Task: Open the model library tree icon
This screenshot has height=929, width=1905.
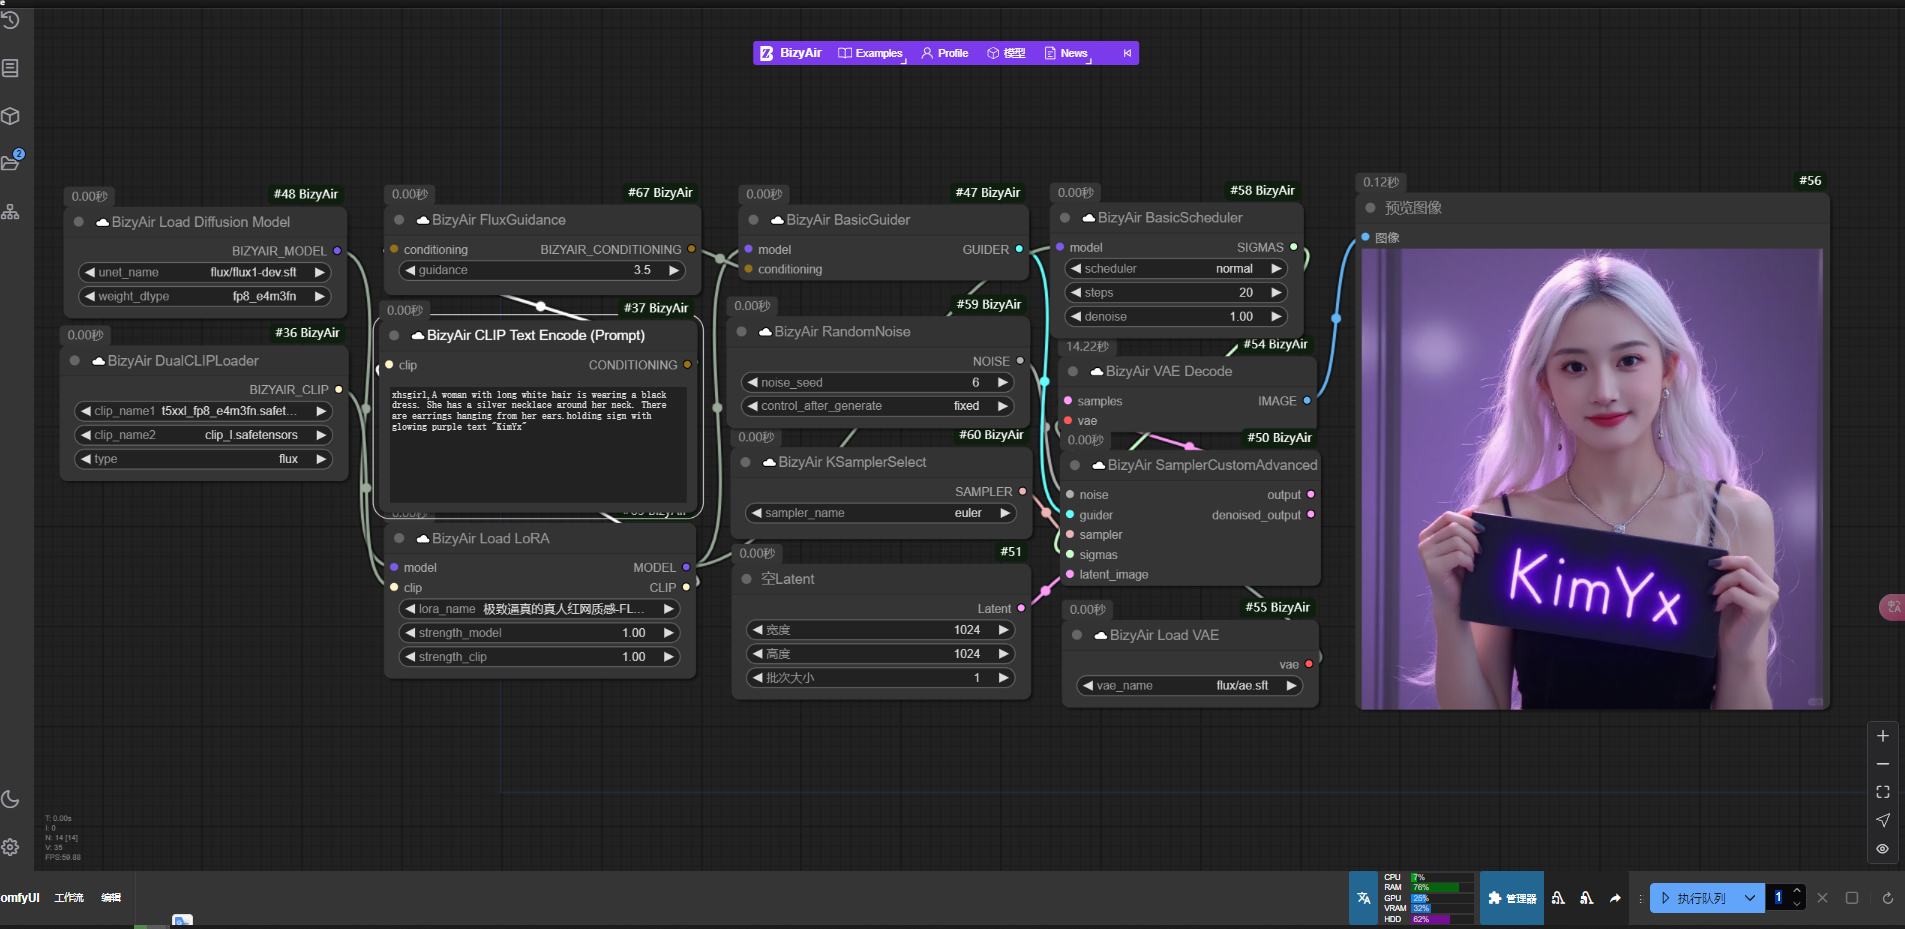Action: click(x=10, y=212)
